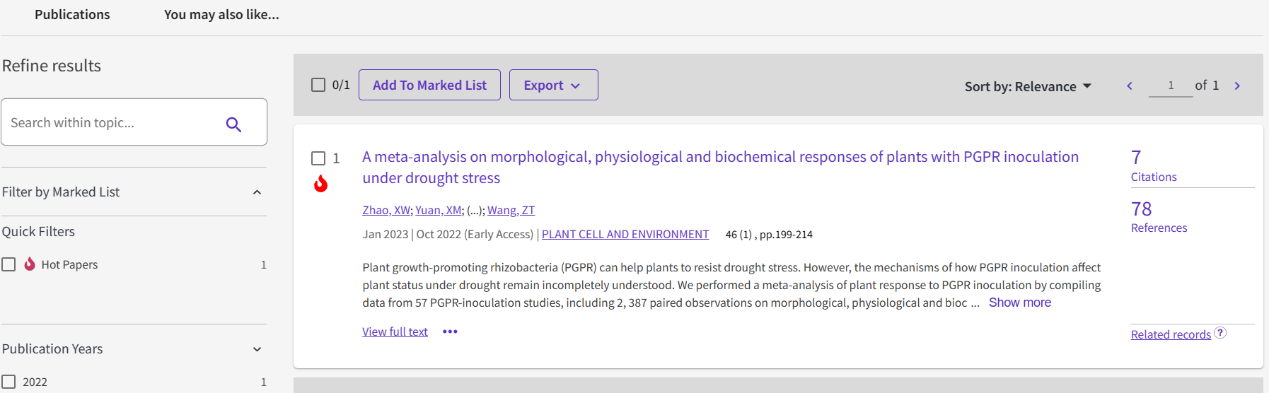The image size is (1269, 393).
Task: Go to the next results page arrow
Action: click(1237, 86)
